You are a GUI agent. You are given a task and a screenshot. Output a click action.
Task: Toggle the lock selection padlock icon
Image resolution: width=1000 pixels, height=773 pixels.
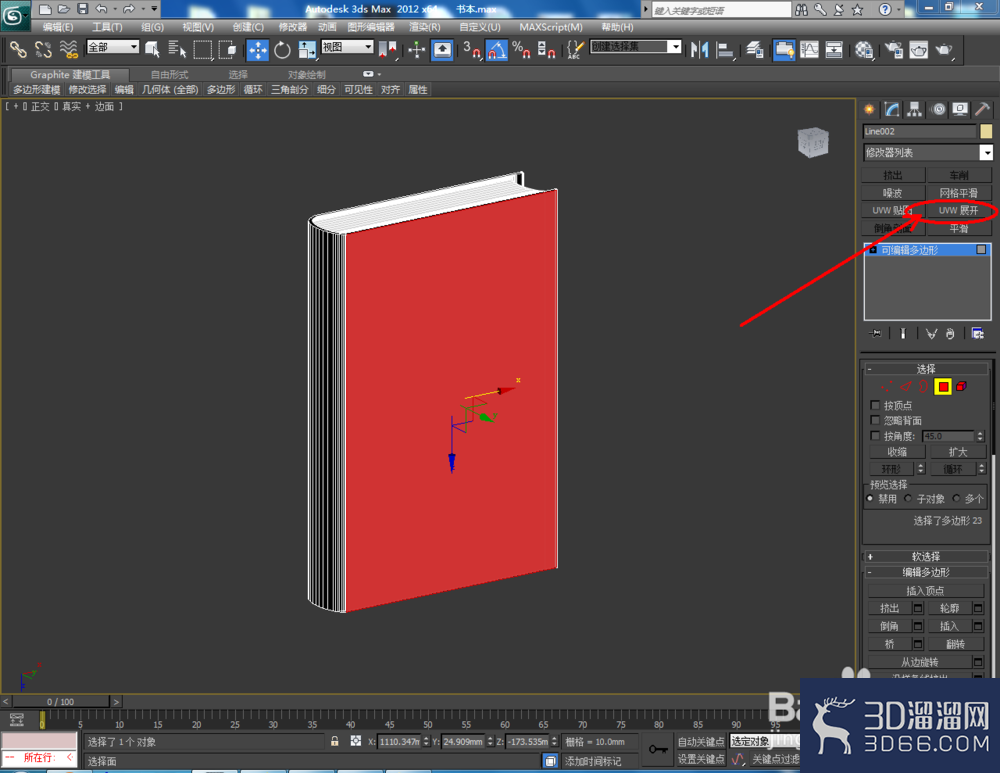click(x=334, y=741)
